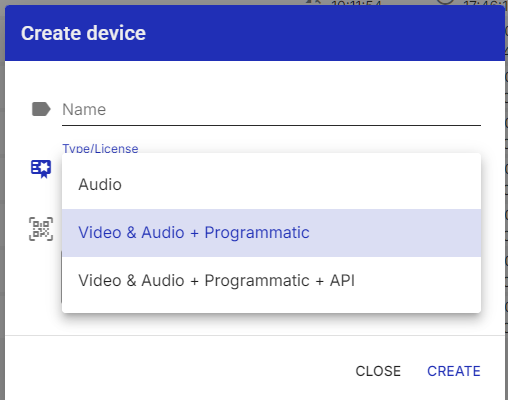Click the person icon left of 10:11:54
This screenshot has width=508, height=400.
[313, 2]
